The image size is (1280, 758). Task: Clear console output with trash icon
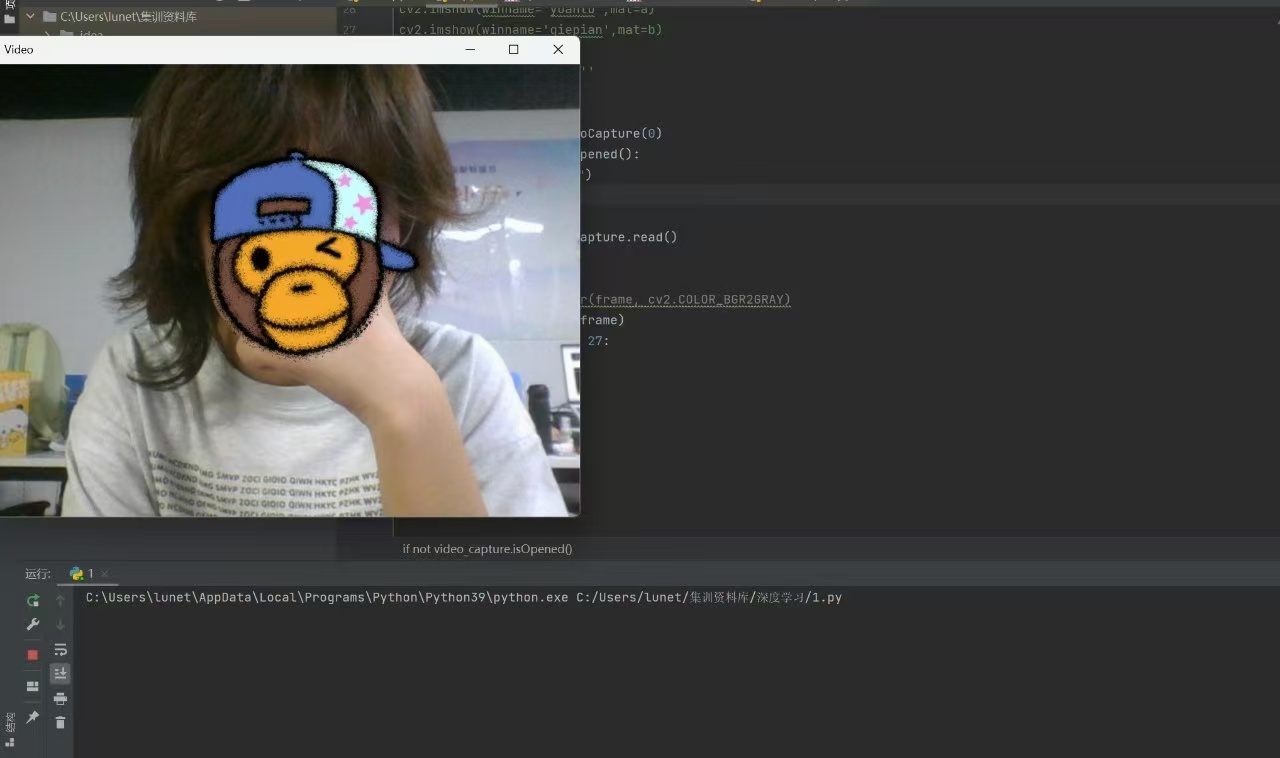pos(60,722)
